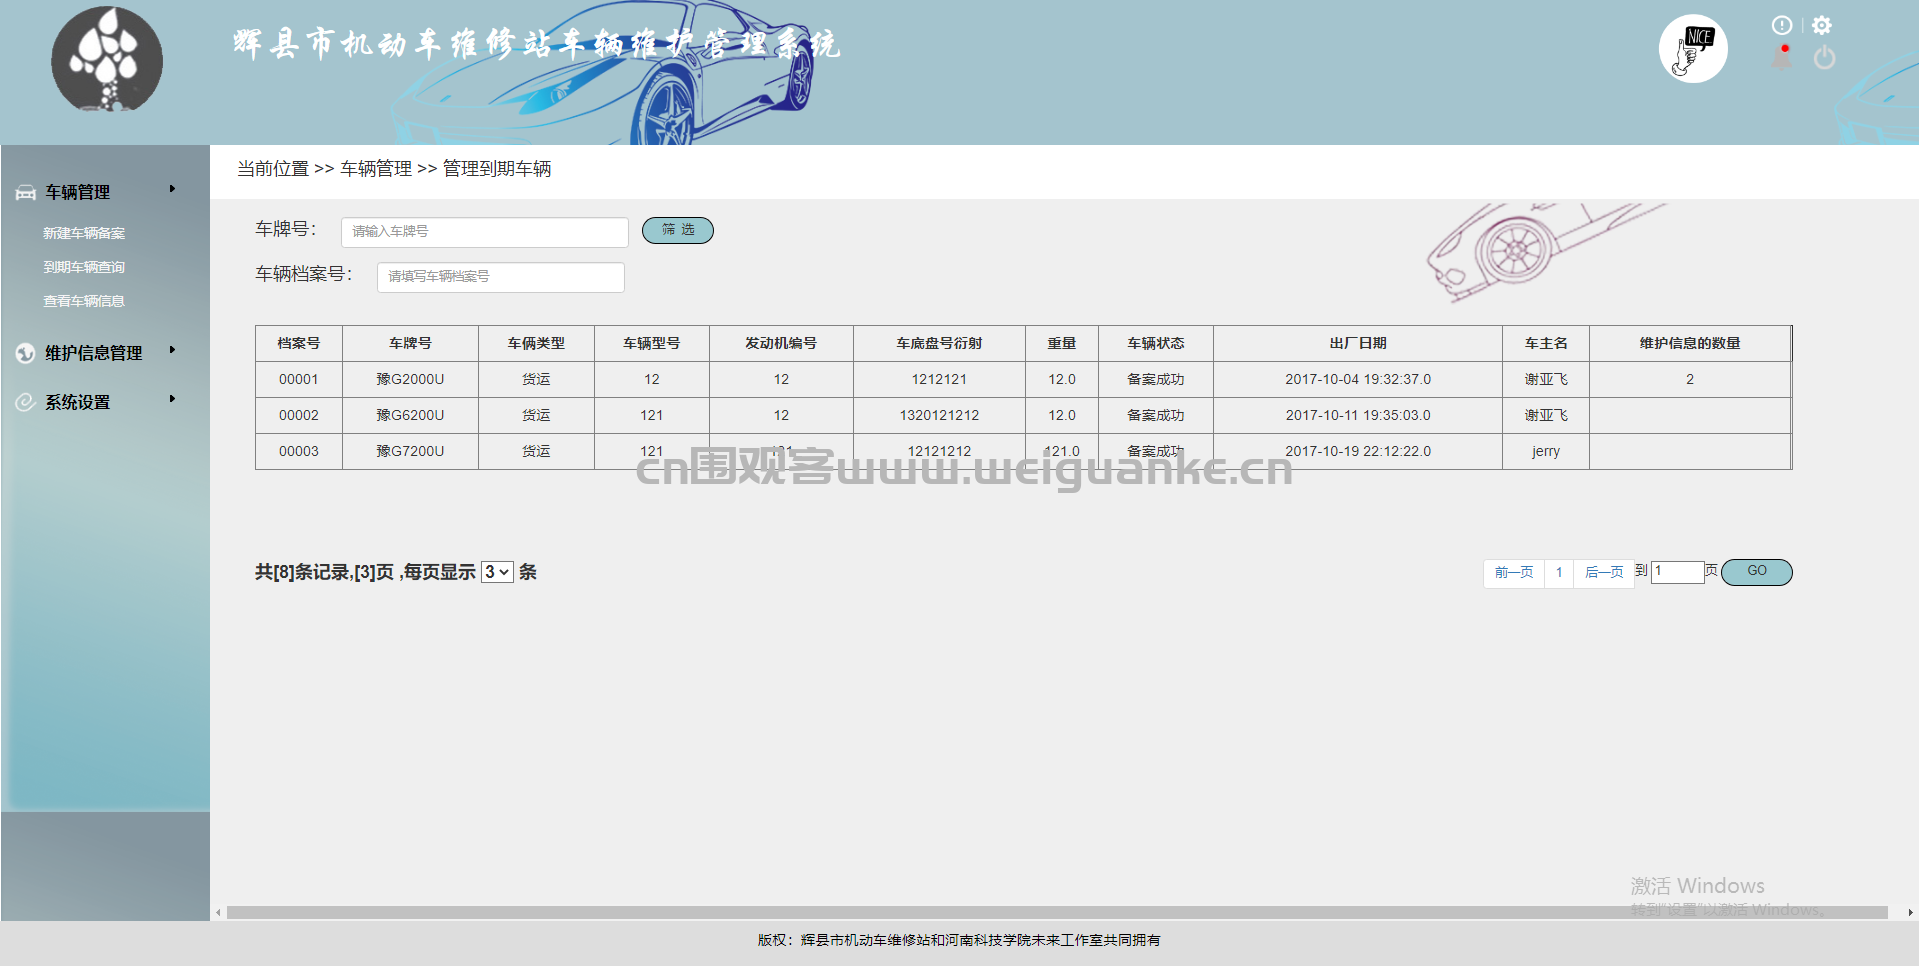This screenshot has height=969, width=1919.
Task: Open 新建车辆备案 in the sidebar
Action: click(84, 233)
